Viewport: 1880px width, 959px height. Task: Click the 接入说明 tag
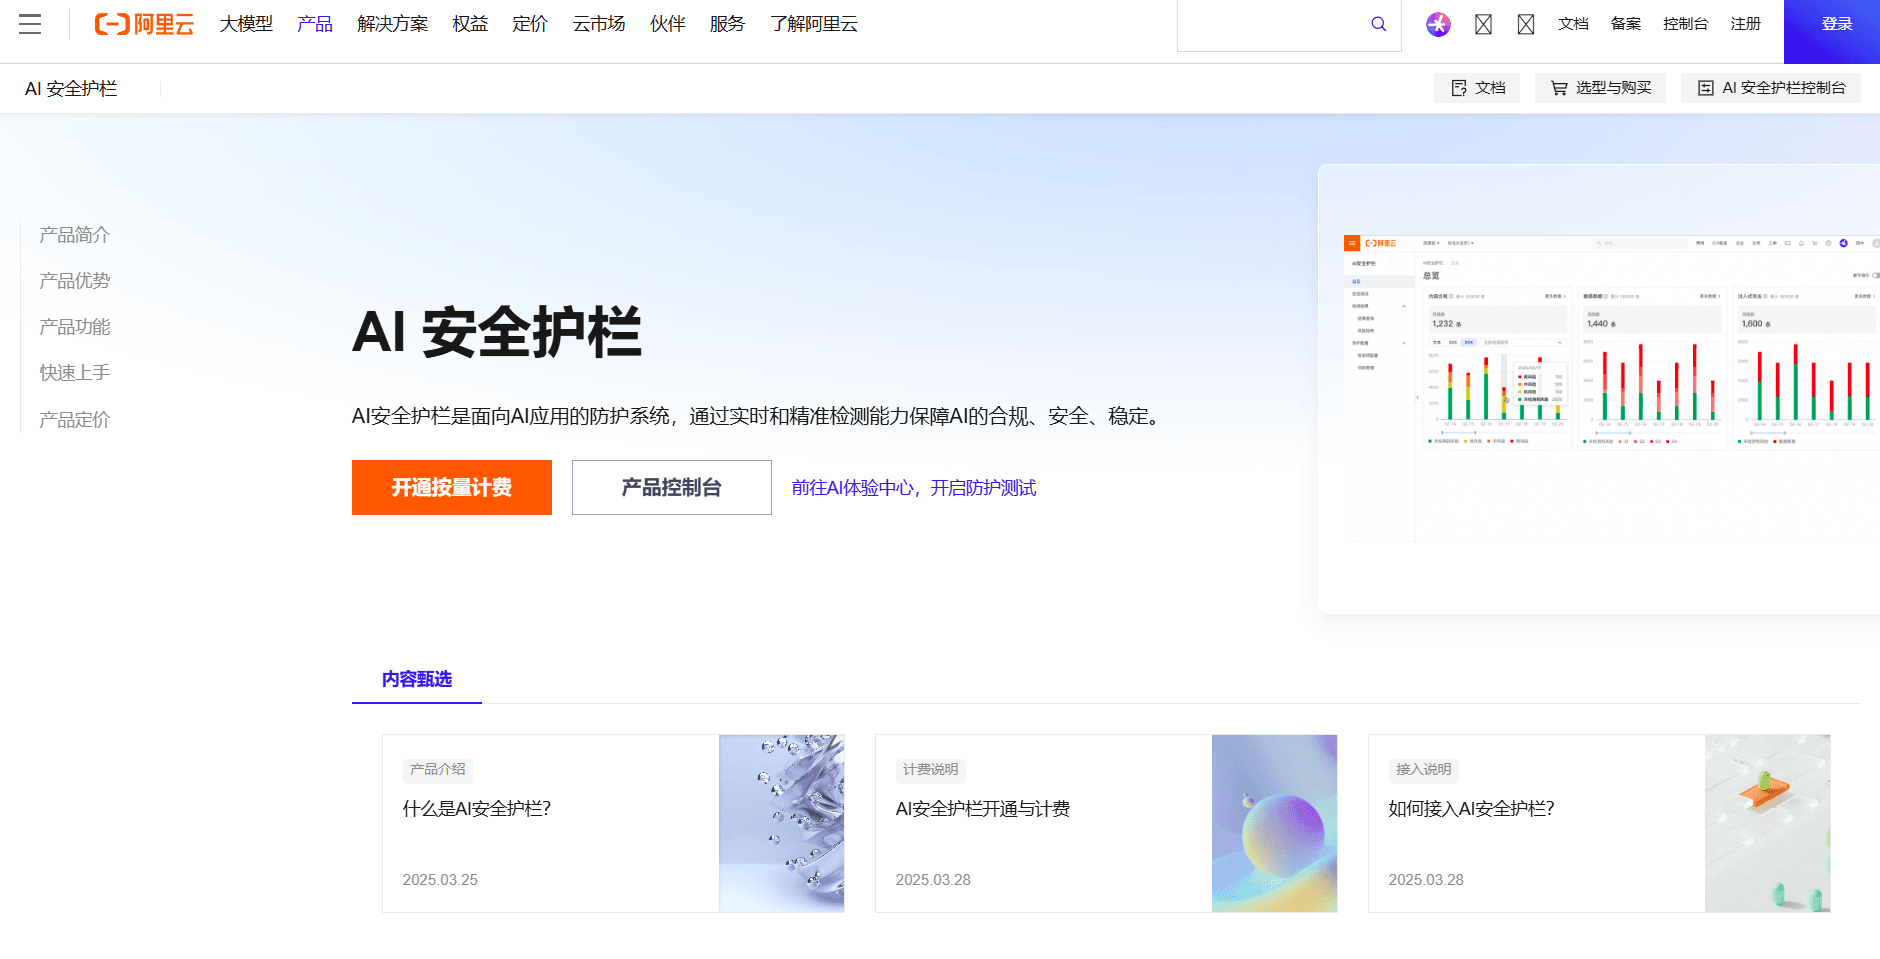1424,769
